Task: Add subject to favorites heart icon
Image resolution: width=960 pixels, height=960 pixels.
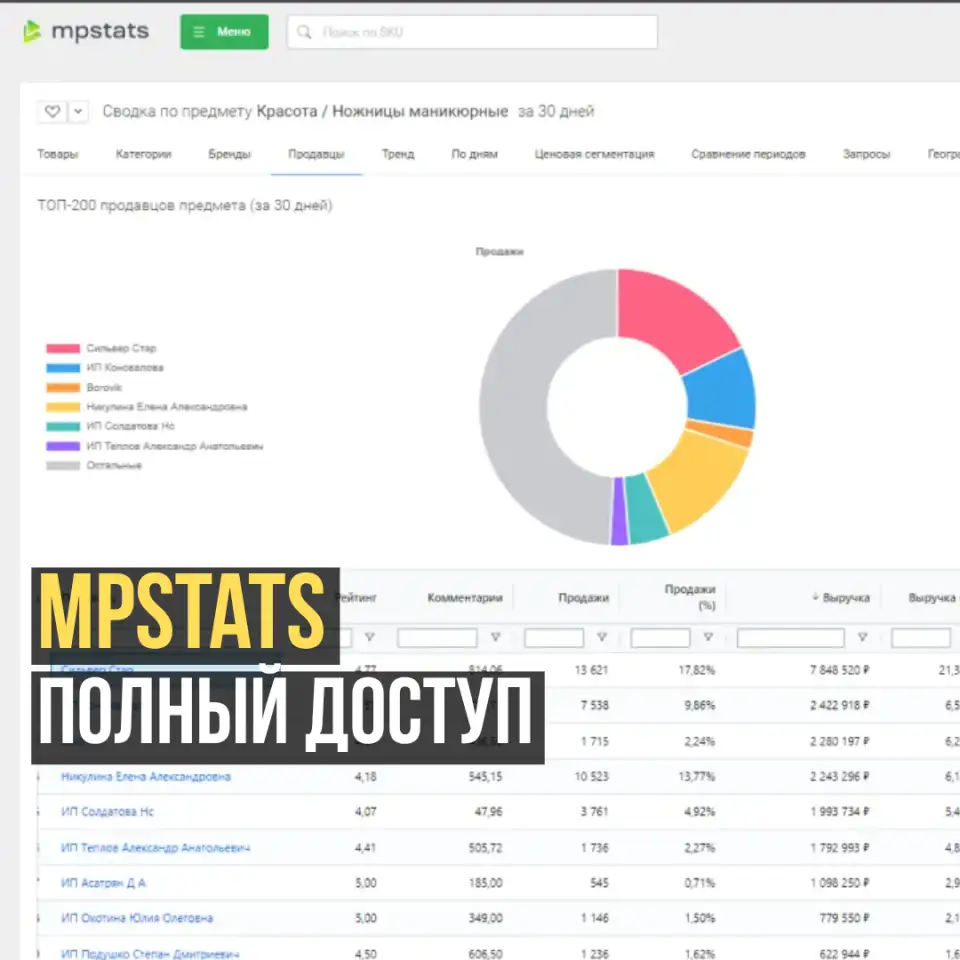Action: pos(53,111)
